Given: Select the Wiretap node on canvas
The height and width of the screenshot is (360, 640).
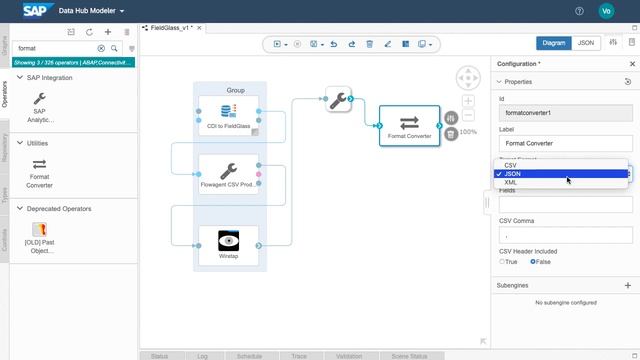Looking at the screenshot, I should [x=229, y=245].
